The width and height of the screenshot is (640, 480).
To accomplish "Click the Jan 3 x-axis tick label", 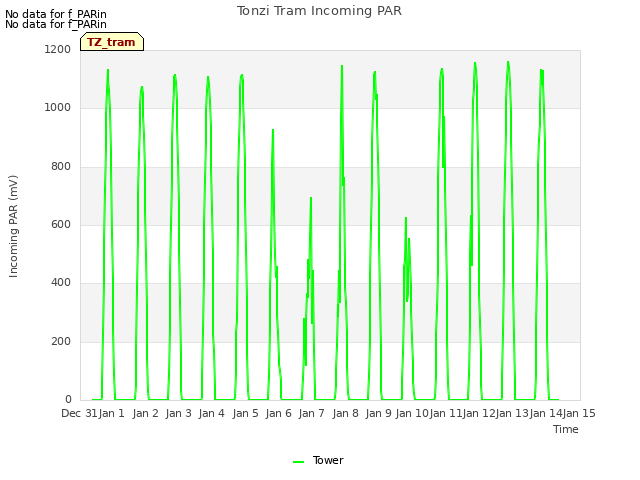I will click(x=178, y=413).
